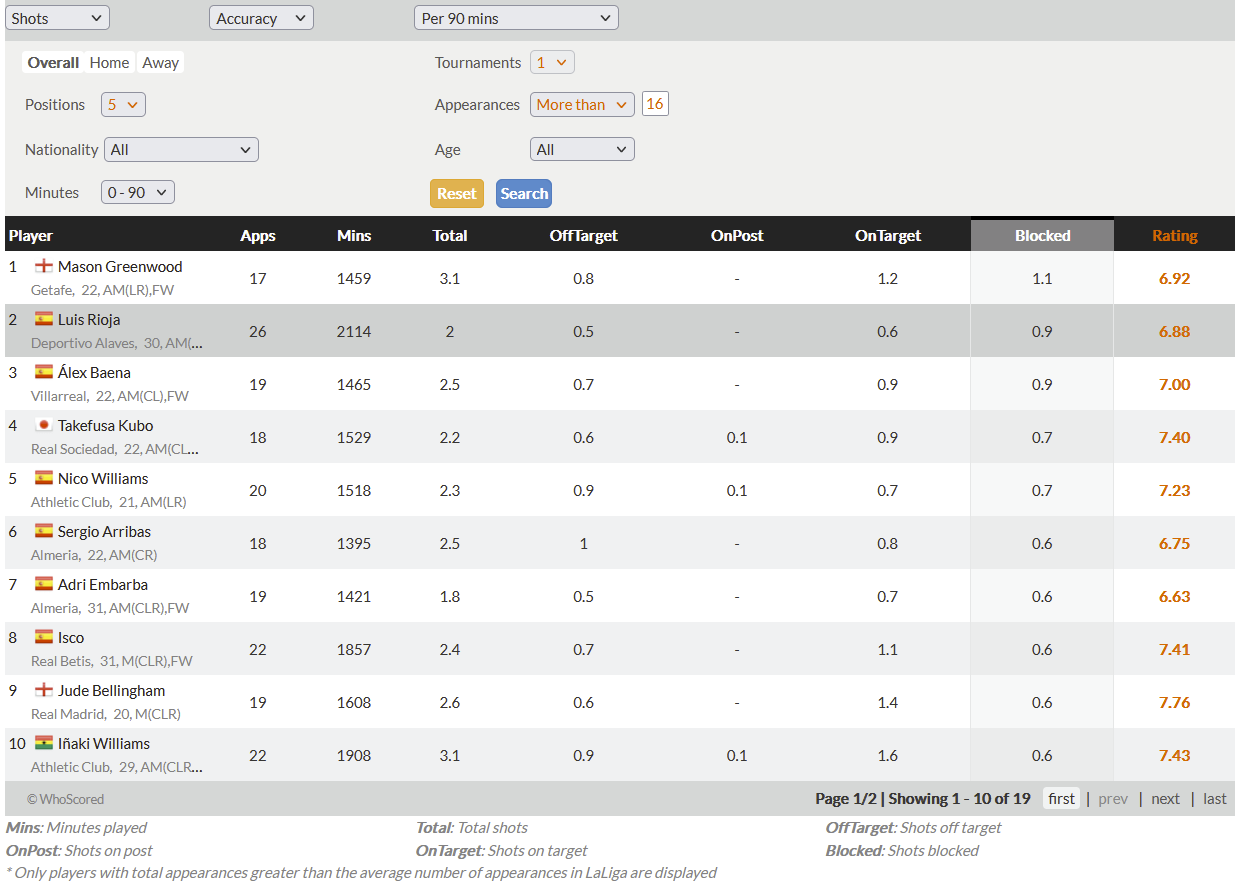Select the Overall view tab

point(53,62)
